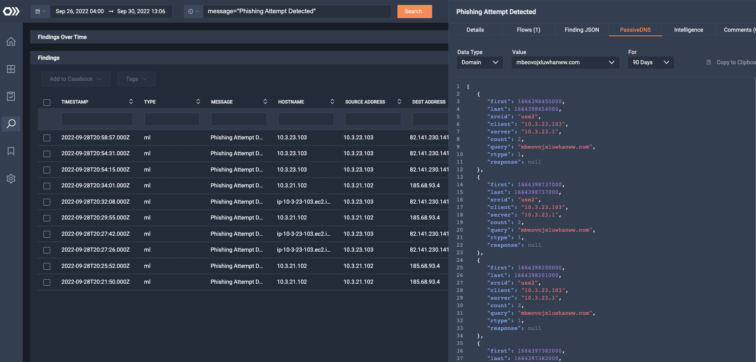Click the TYPE column filter box
The width and height of the screenshot is (756, 362).
point(172,119)
